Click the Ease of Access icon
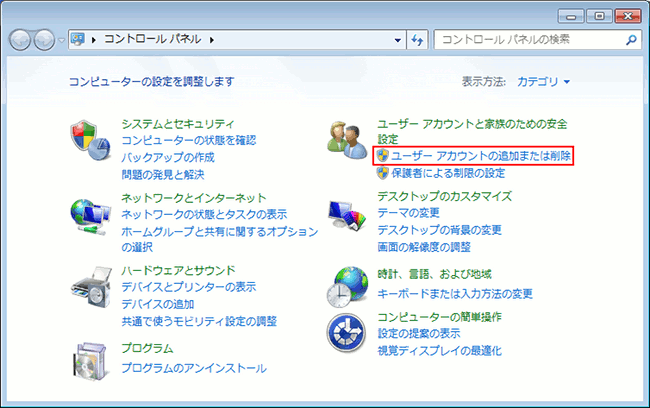This screenshot has height=408, width=650. [x=348, y=333]
